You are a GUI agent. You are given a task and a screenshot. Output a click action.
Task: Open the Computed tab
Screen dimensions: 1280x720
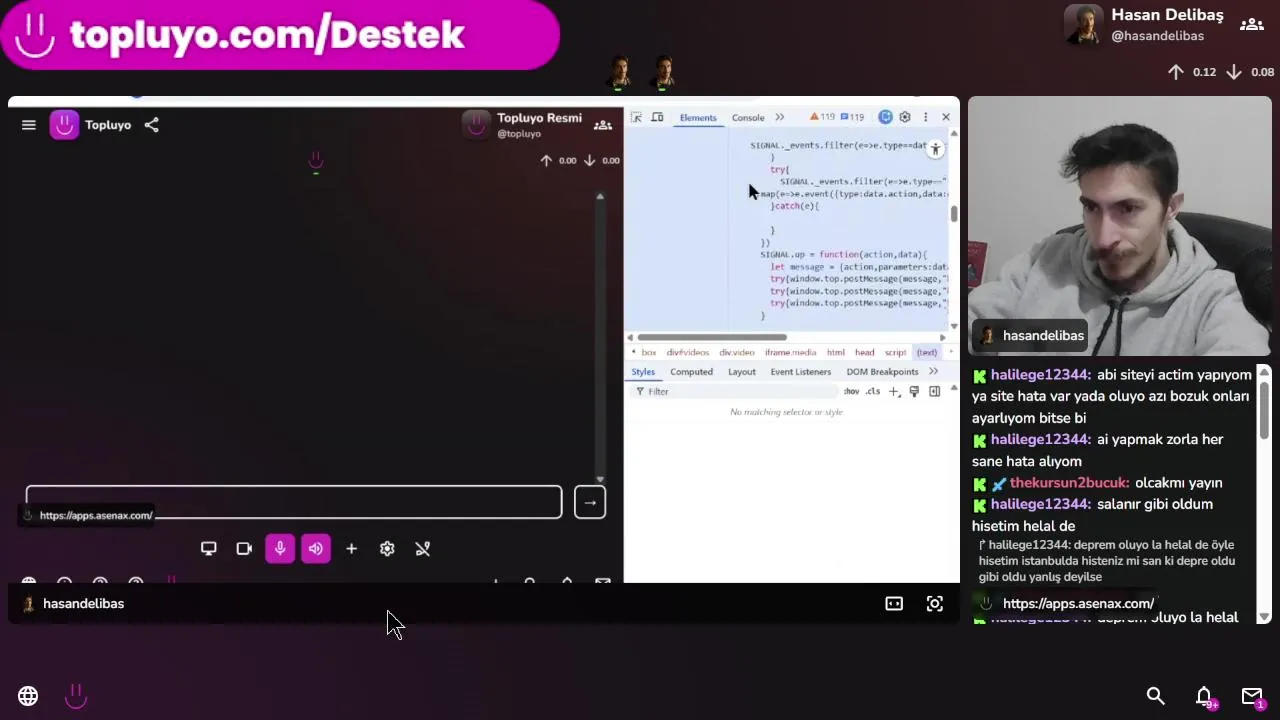[x=692, y=371]
